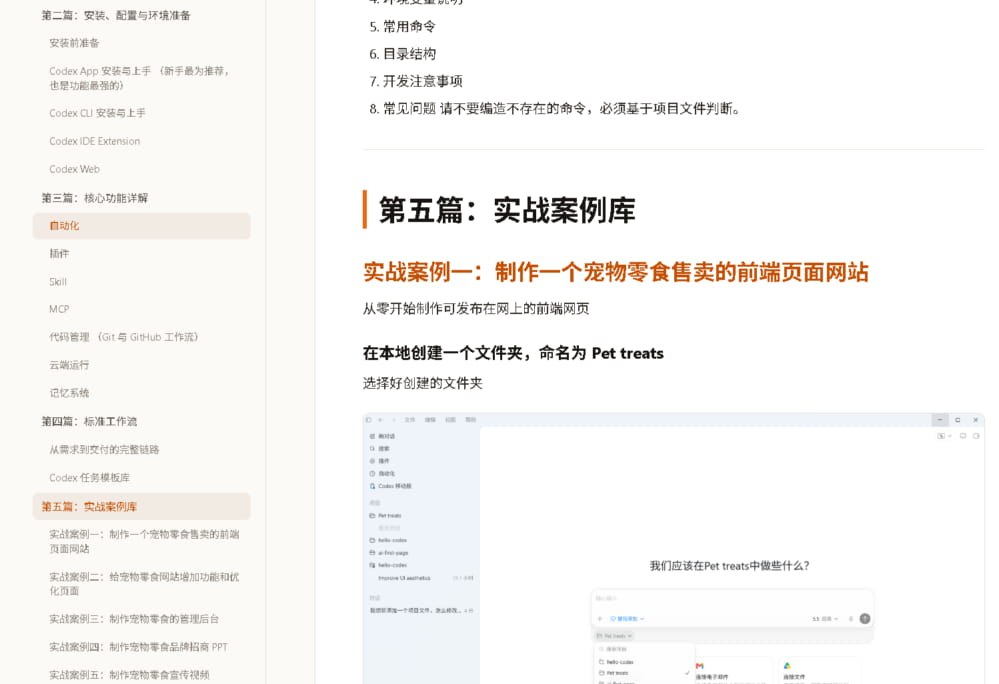Image resolution: width=999 pixels, height=684 pixels.
Task: Open the 插件 sidebar entry
Action: [x=59, y=253]
